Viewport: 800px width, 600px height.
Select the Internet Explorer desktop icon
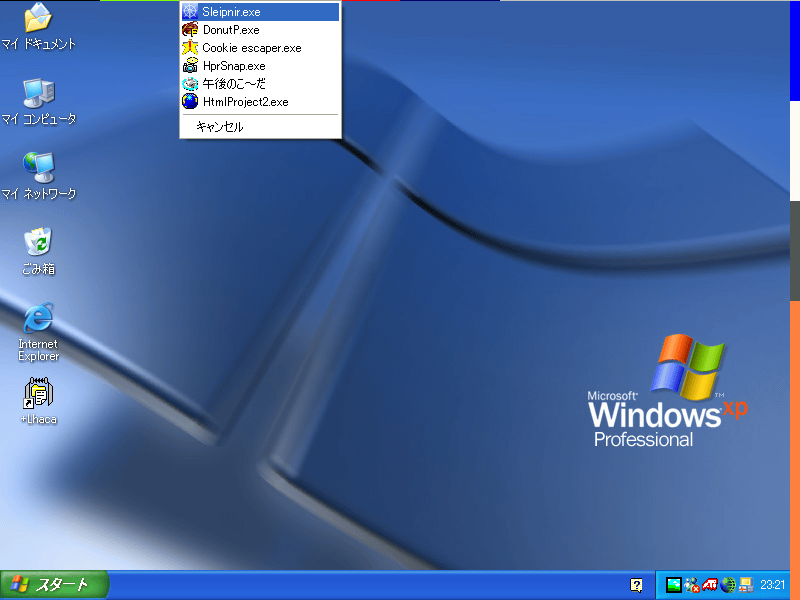(x=38, y=317)
